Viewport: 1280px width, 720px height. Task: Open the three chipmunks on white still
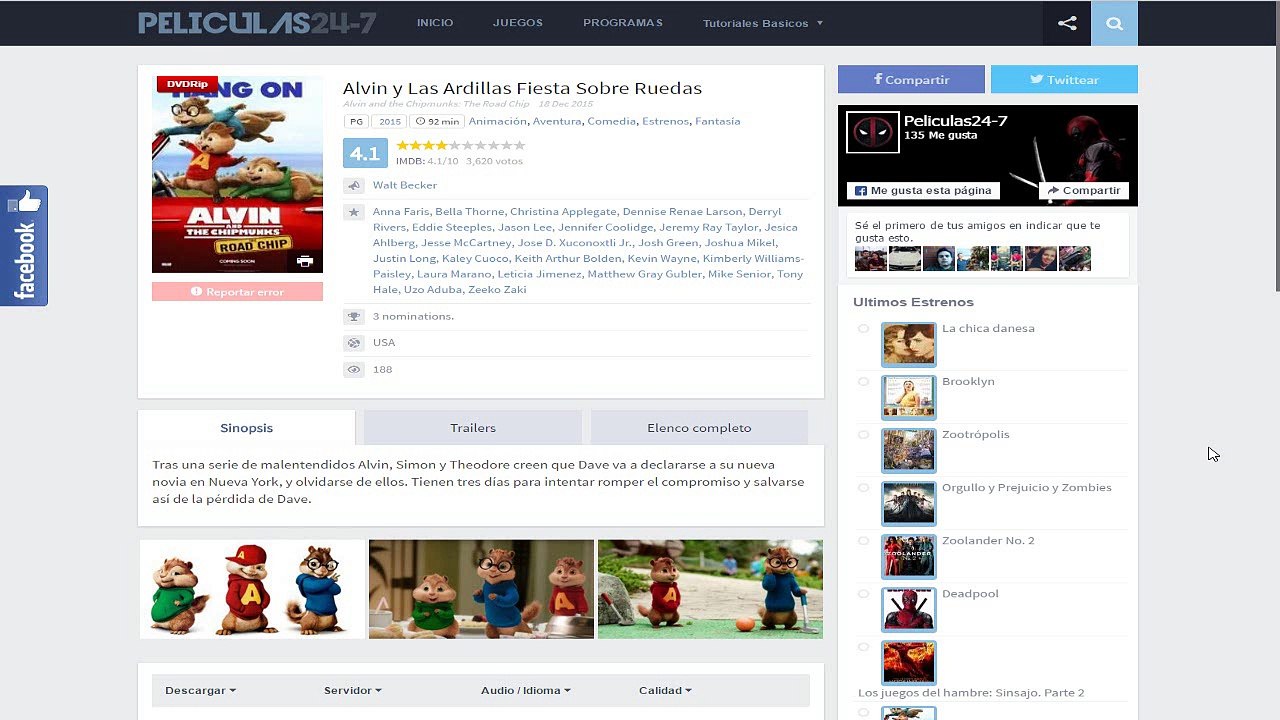click(x=252, y=589)
